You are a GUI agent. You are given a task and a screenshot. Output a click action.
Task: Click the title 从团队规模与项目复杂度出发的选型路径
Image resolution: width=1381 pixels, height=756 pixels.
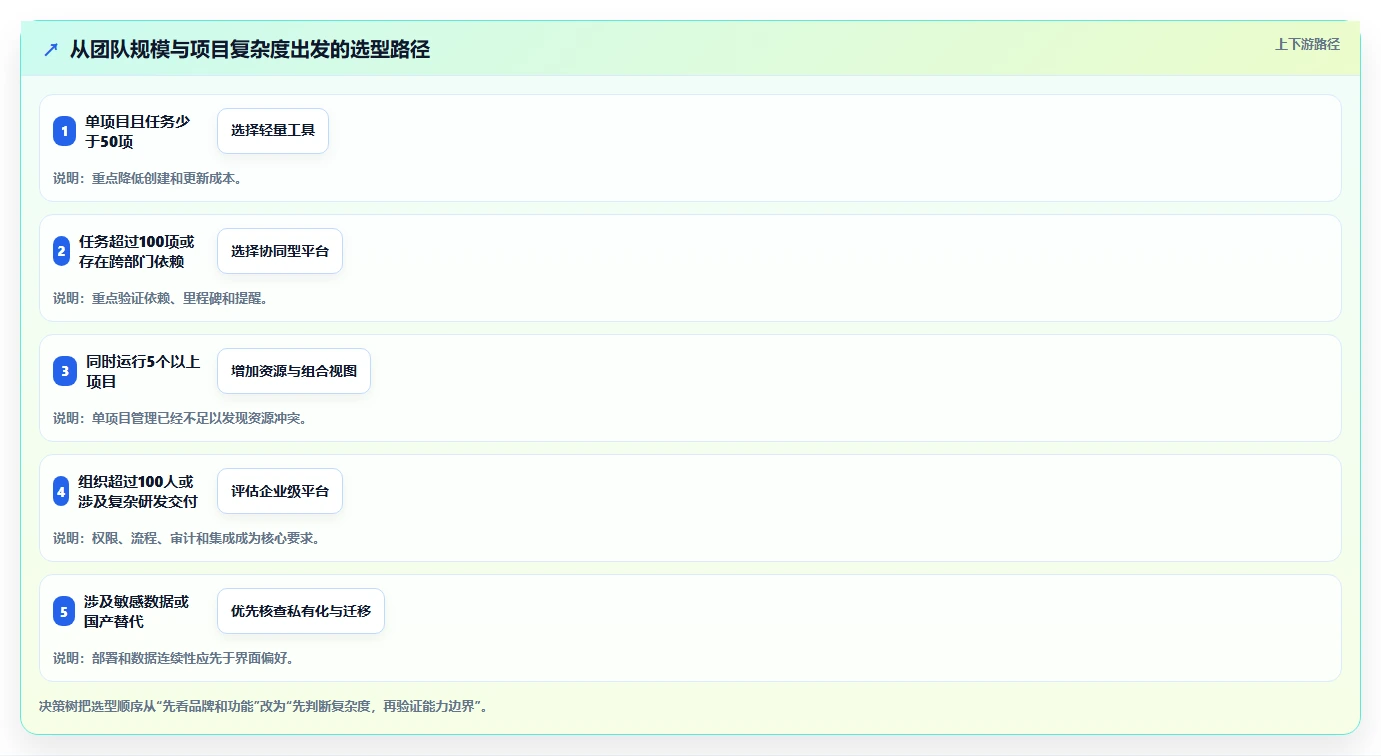point(250,49)
